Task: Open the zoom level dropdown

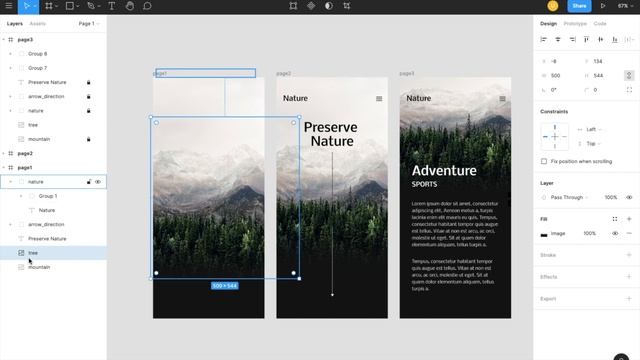Action: coord(625,6)
